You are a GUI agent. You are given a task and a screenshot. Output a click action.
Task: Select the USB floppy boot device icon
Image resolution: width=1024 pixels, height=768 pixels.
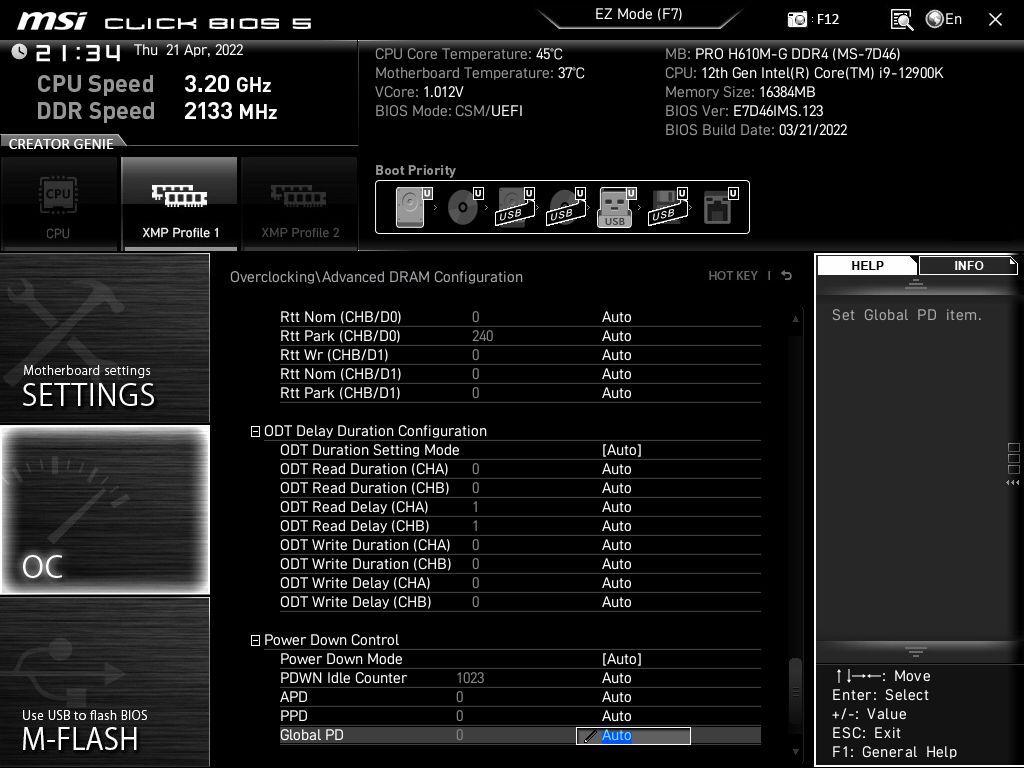pos(667,207)
